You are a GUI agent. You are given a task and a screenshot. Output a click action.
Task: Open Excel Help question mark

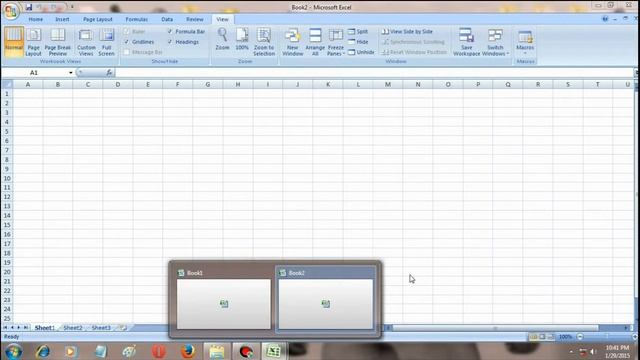coord(605,19)
